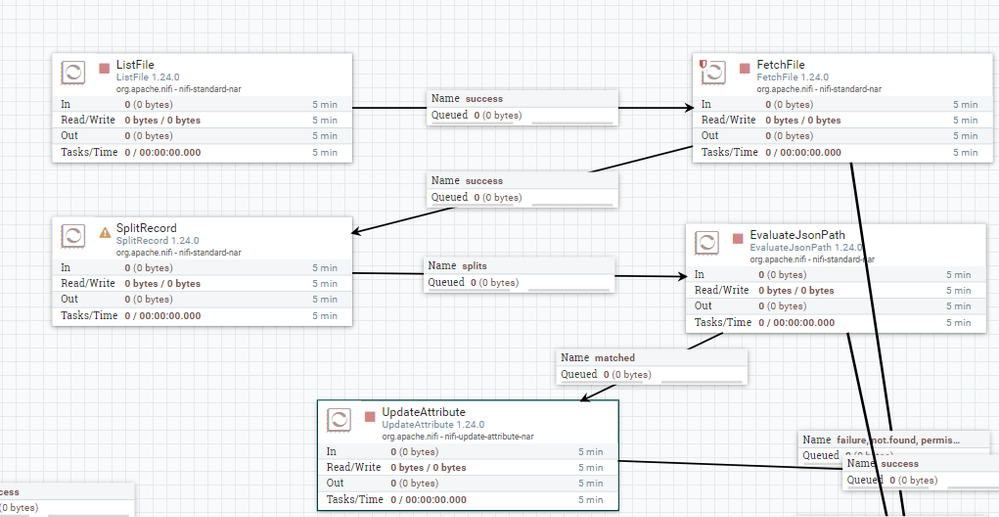This screenshot has width=999, height=517.
Task: Select the ListFile processor title
Action: tap(135, 65)
